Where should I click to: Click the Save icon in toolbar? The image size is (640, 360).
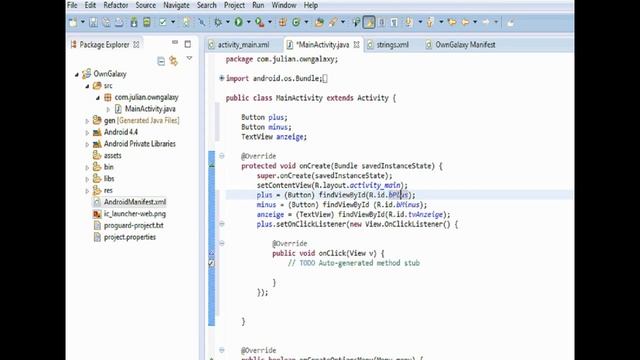point(93,22)
